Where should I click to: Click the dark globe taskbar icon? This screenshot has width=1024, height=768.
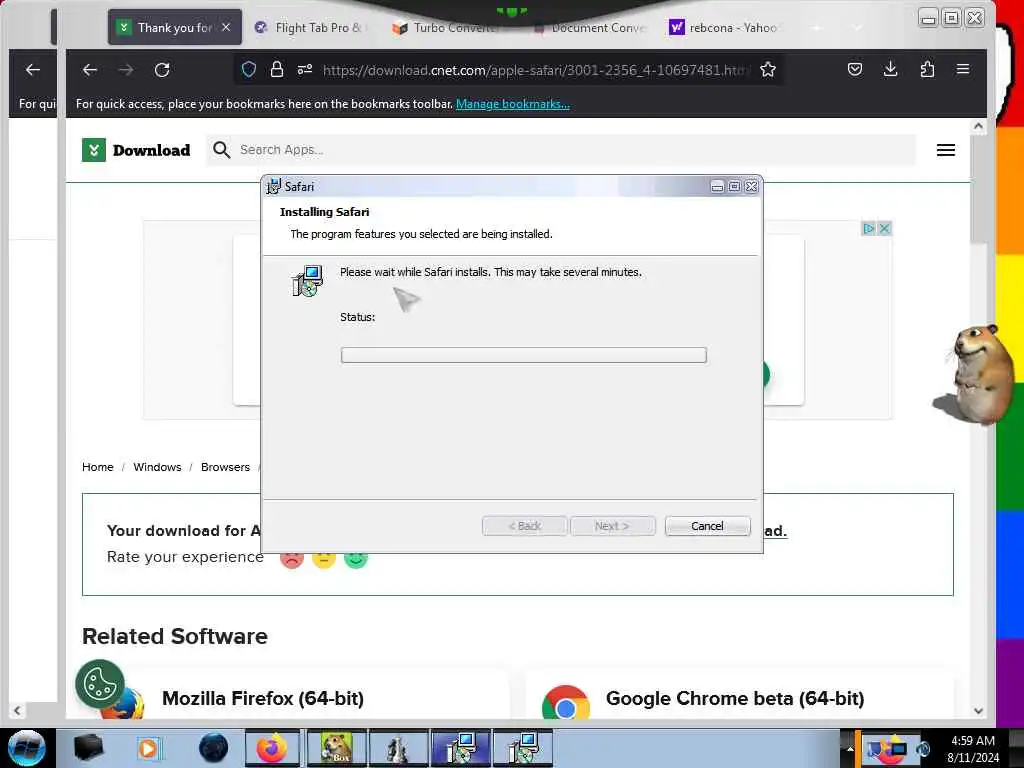tap(214, 748)
